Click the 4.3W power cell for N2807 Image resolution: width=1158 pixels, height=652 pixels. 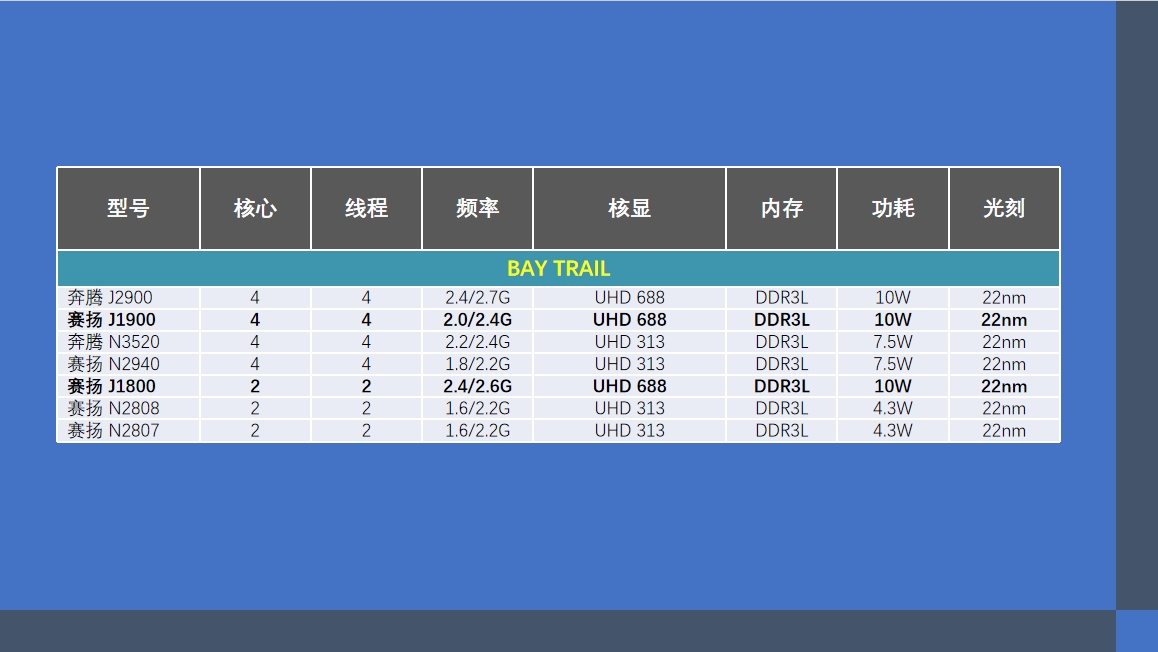click(x=893, y=430)
